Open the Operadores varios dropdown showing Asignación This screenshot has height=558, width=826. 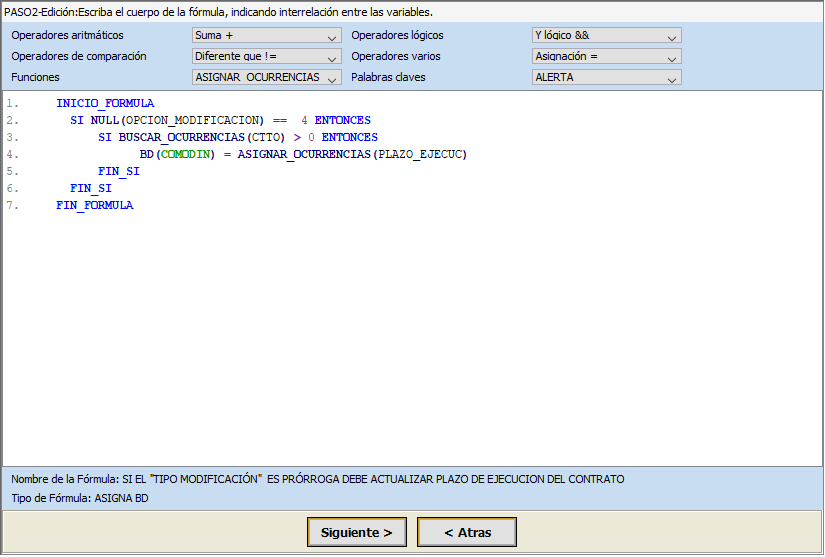point(606,57)
